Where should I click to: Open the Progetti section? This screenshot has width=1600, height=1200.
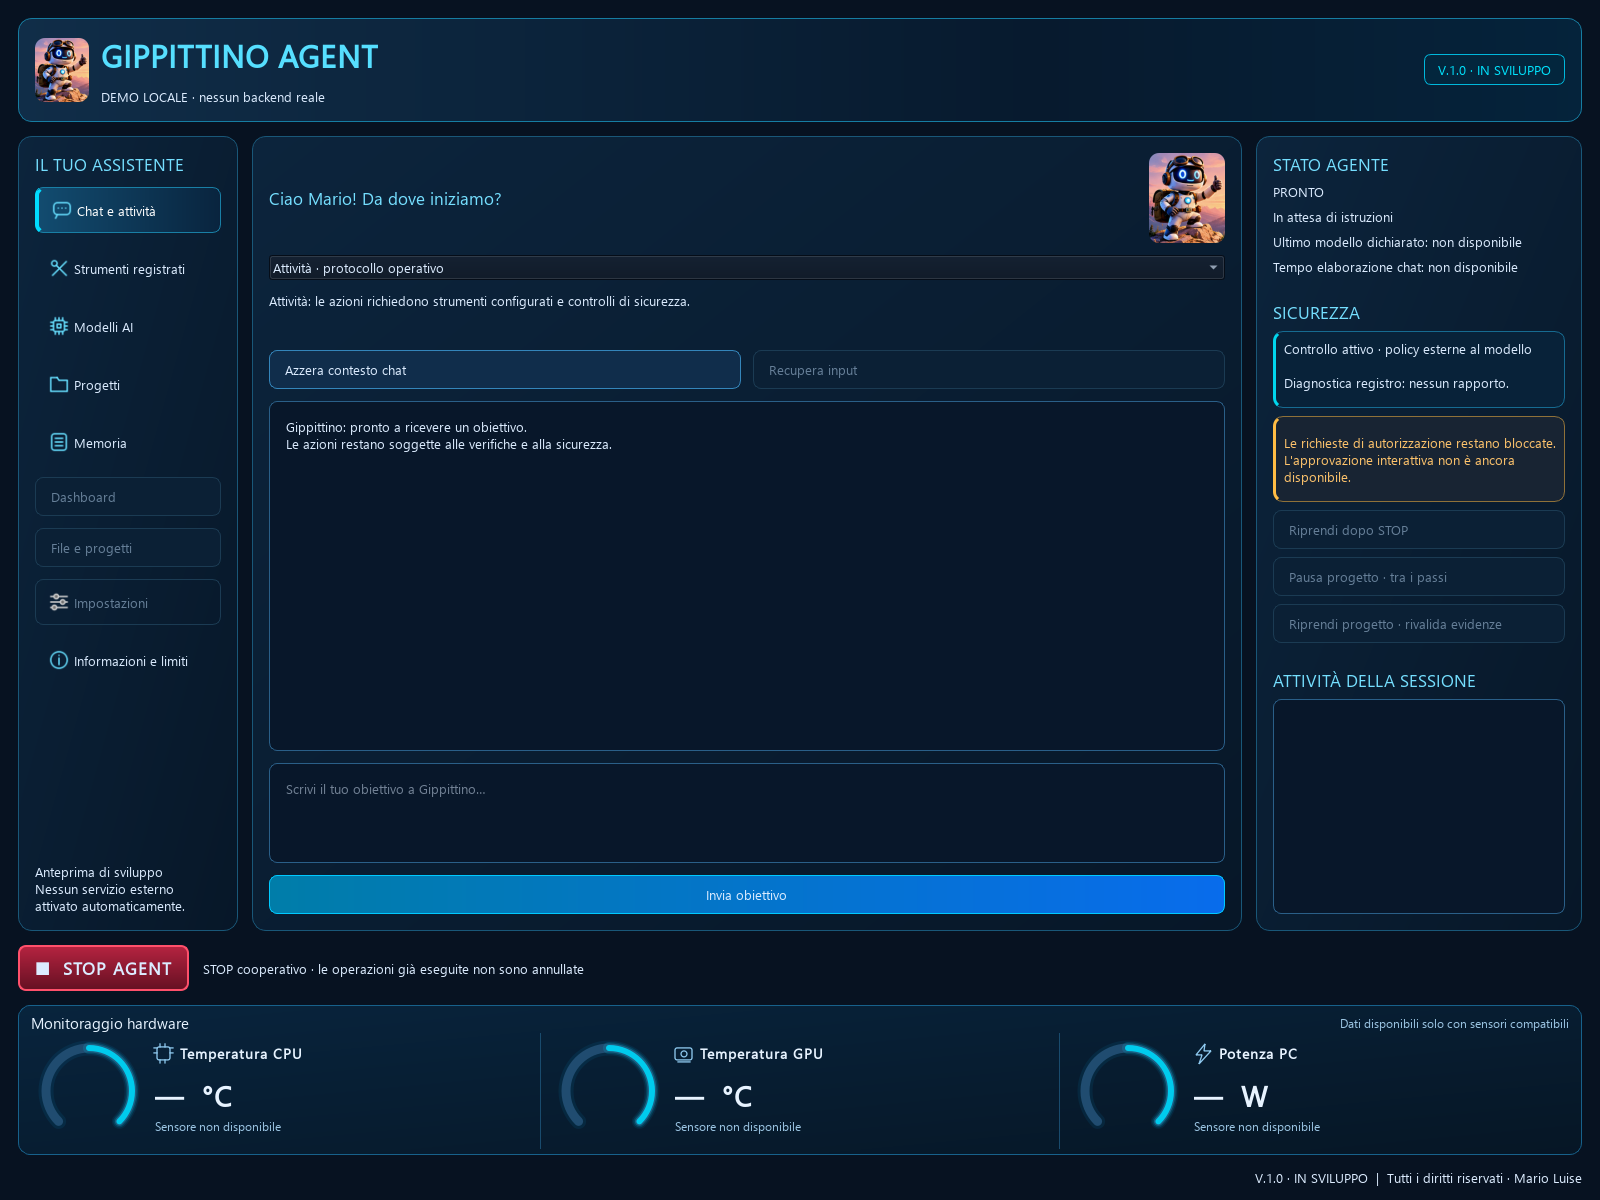pyautogui.click(x=128, y=384)
